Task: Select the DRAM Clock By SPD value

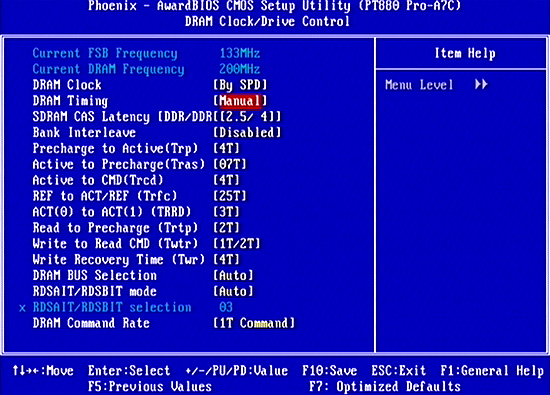Action: [x=240, y=85]
